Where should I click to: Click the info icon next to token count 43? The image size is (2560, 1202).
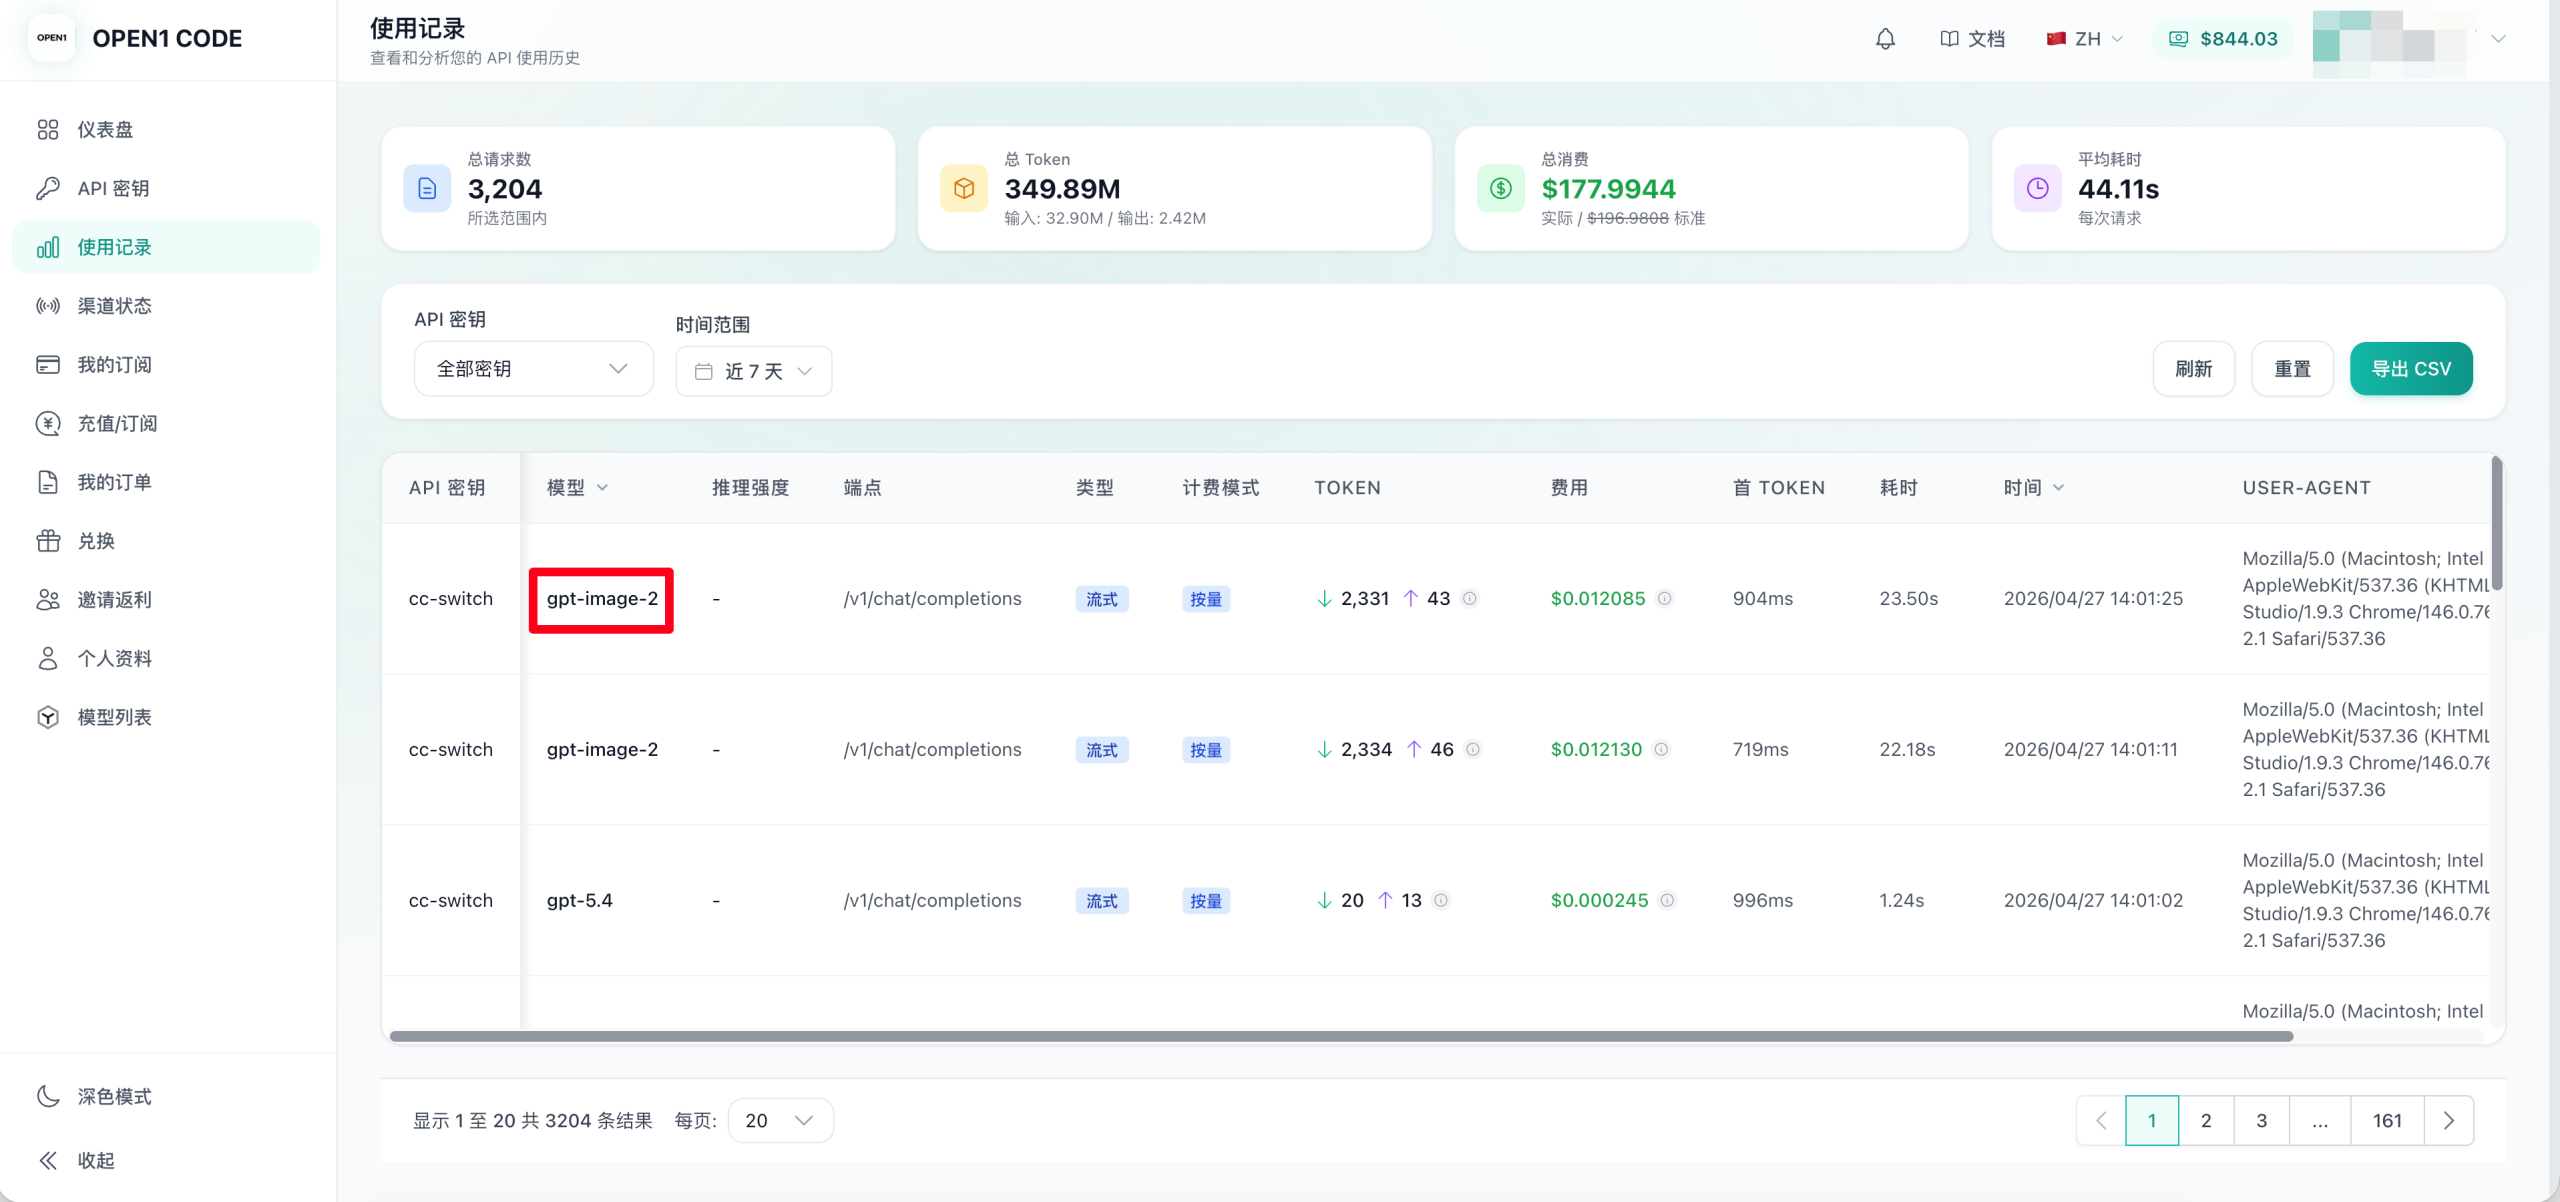1470,599
